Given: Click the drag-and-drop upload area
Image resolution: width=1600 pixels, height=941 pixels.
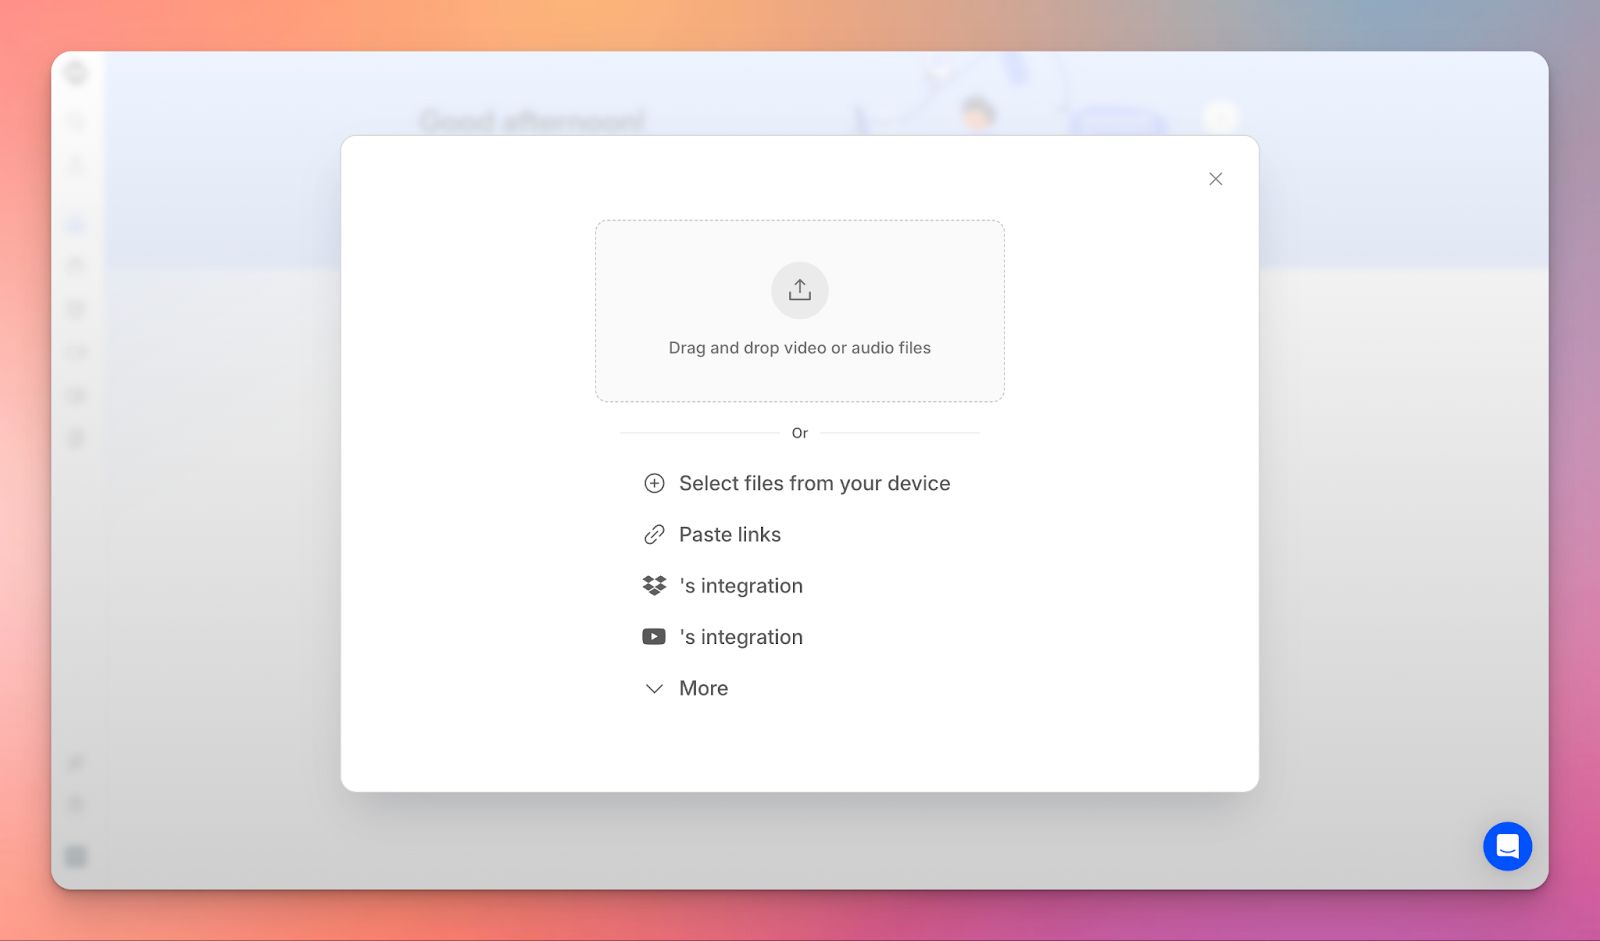Looking at the screenshot, I should [x=799, y=311].
